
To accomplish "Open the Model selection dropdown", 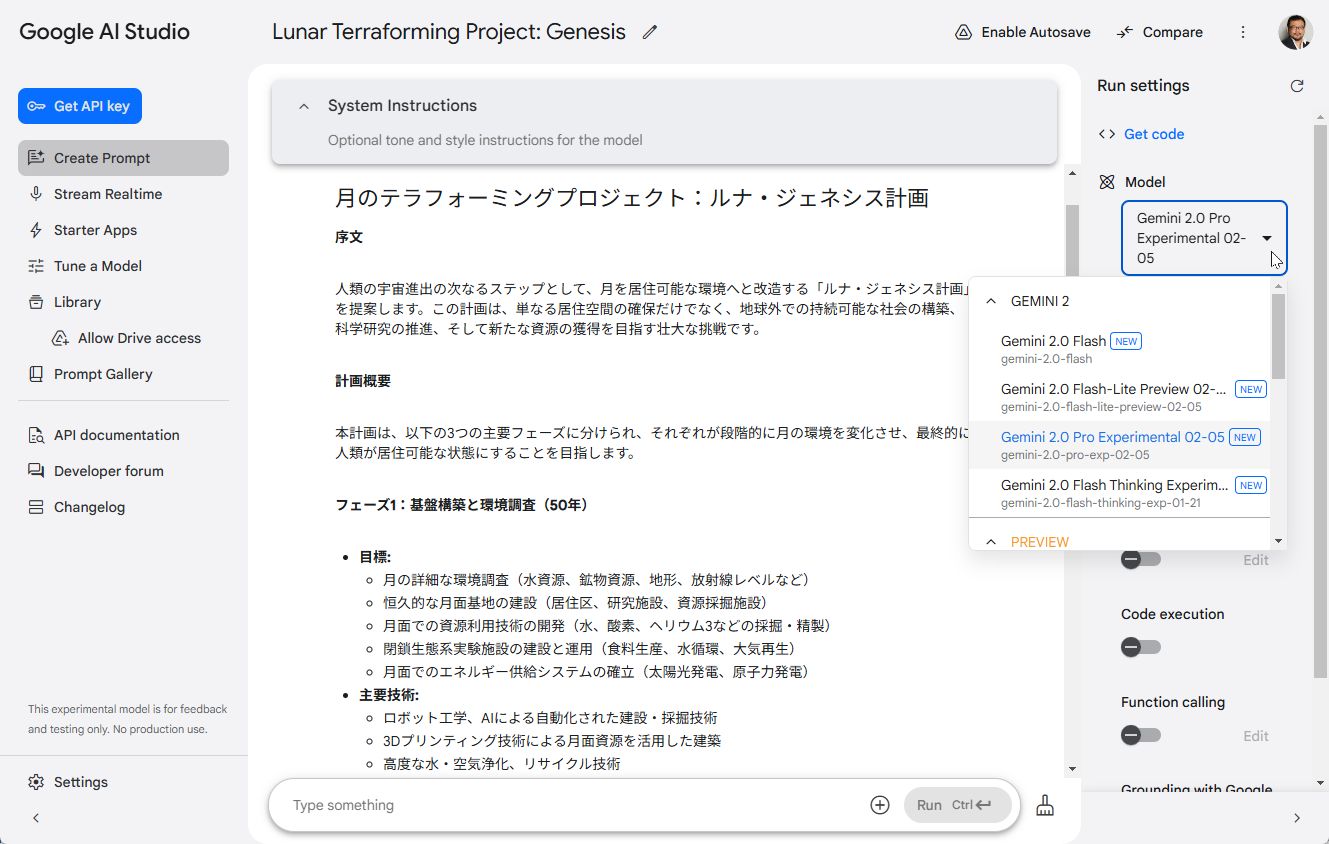I will click(x=1204, y=238).
